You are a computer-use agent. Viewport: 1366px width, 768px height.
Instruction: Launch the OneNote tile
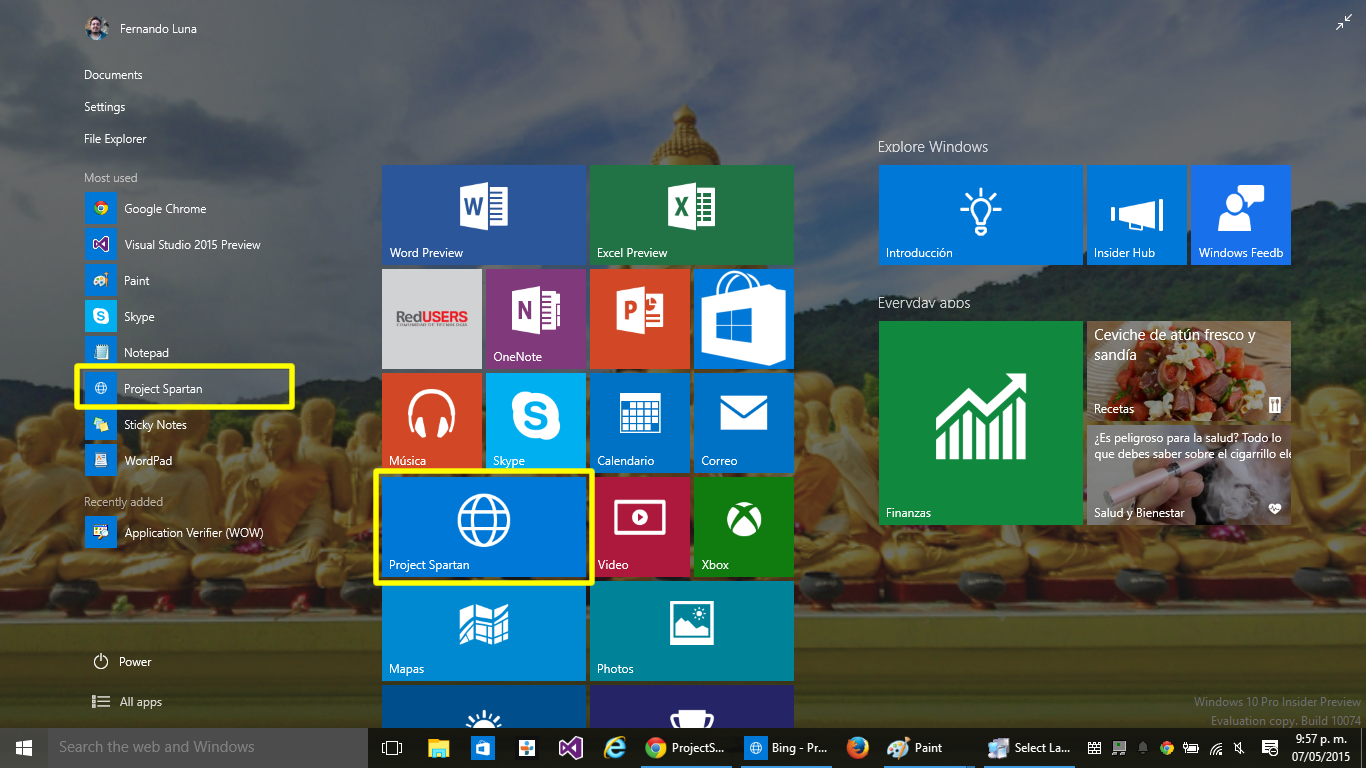point(535,319)
